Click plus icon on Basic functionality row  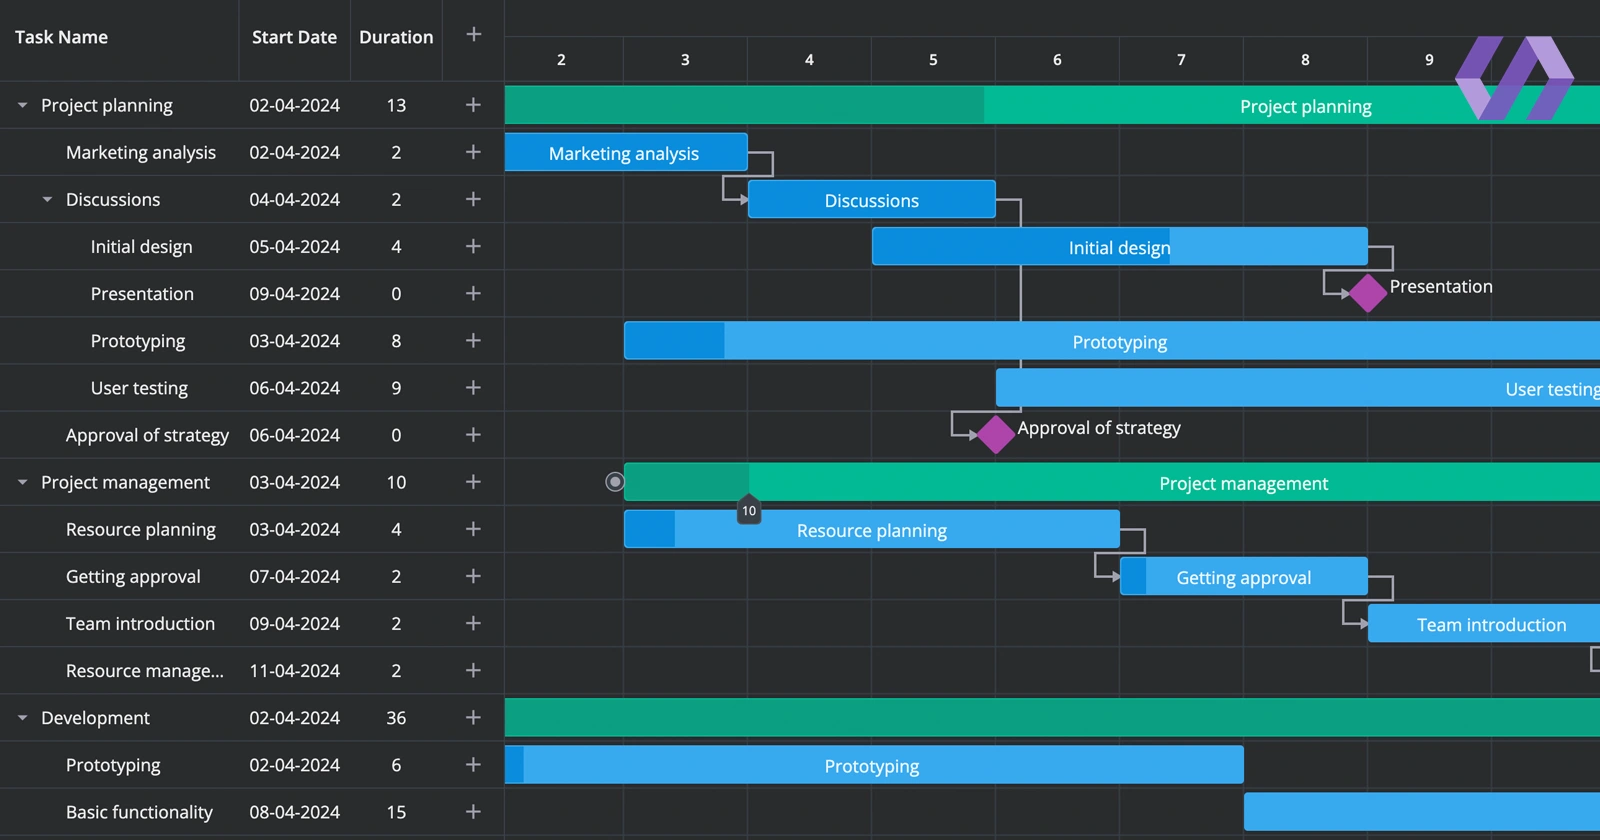474,811
